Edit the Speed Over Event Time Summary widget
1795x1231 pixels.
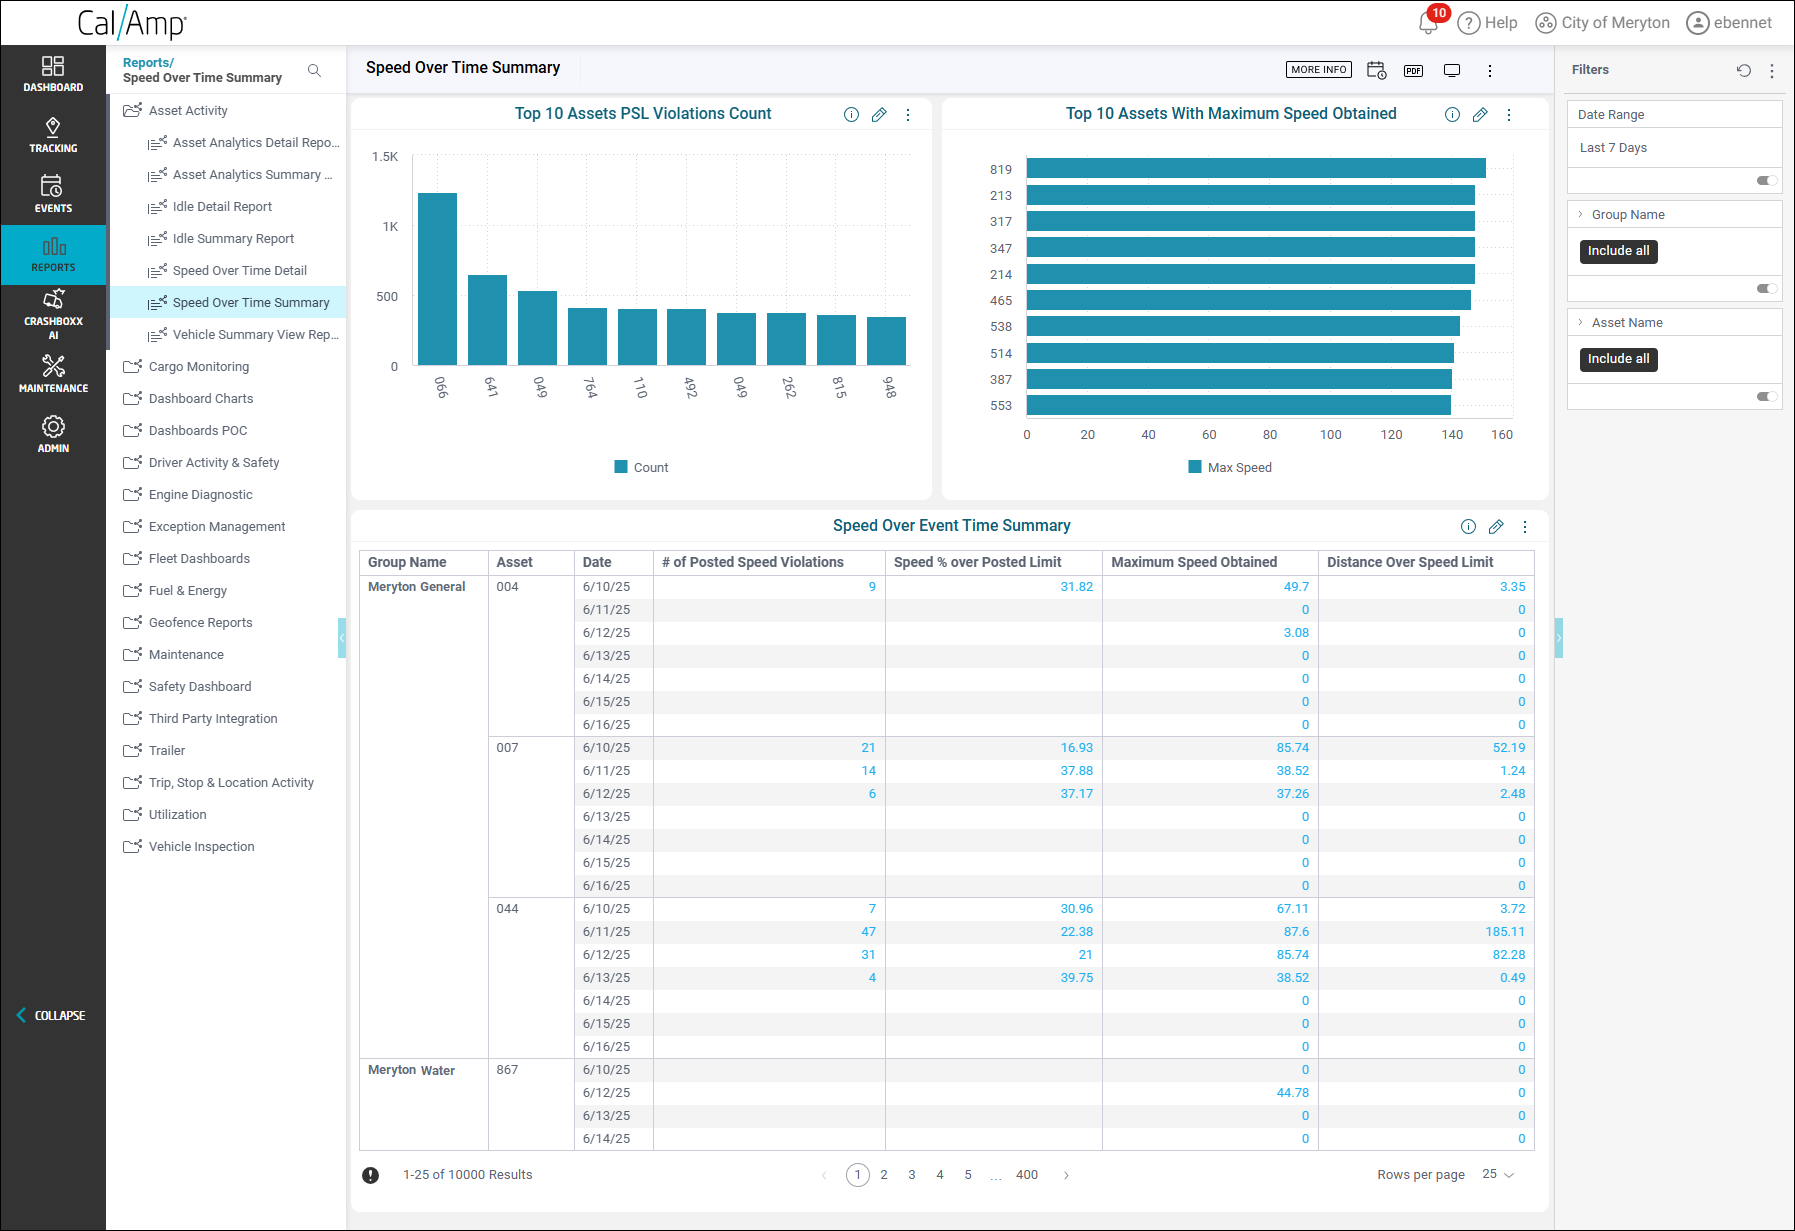[x=1496, y=527]
